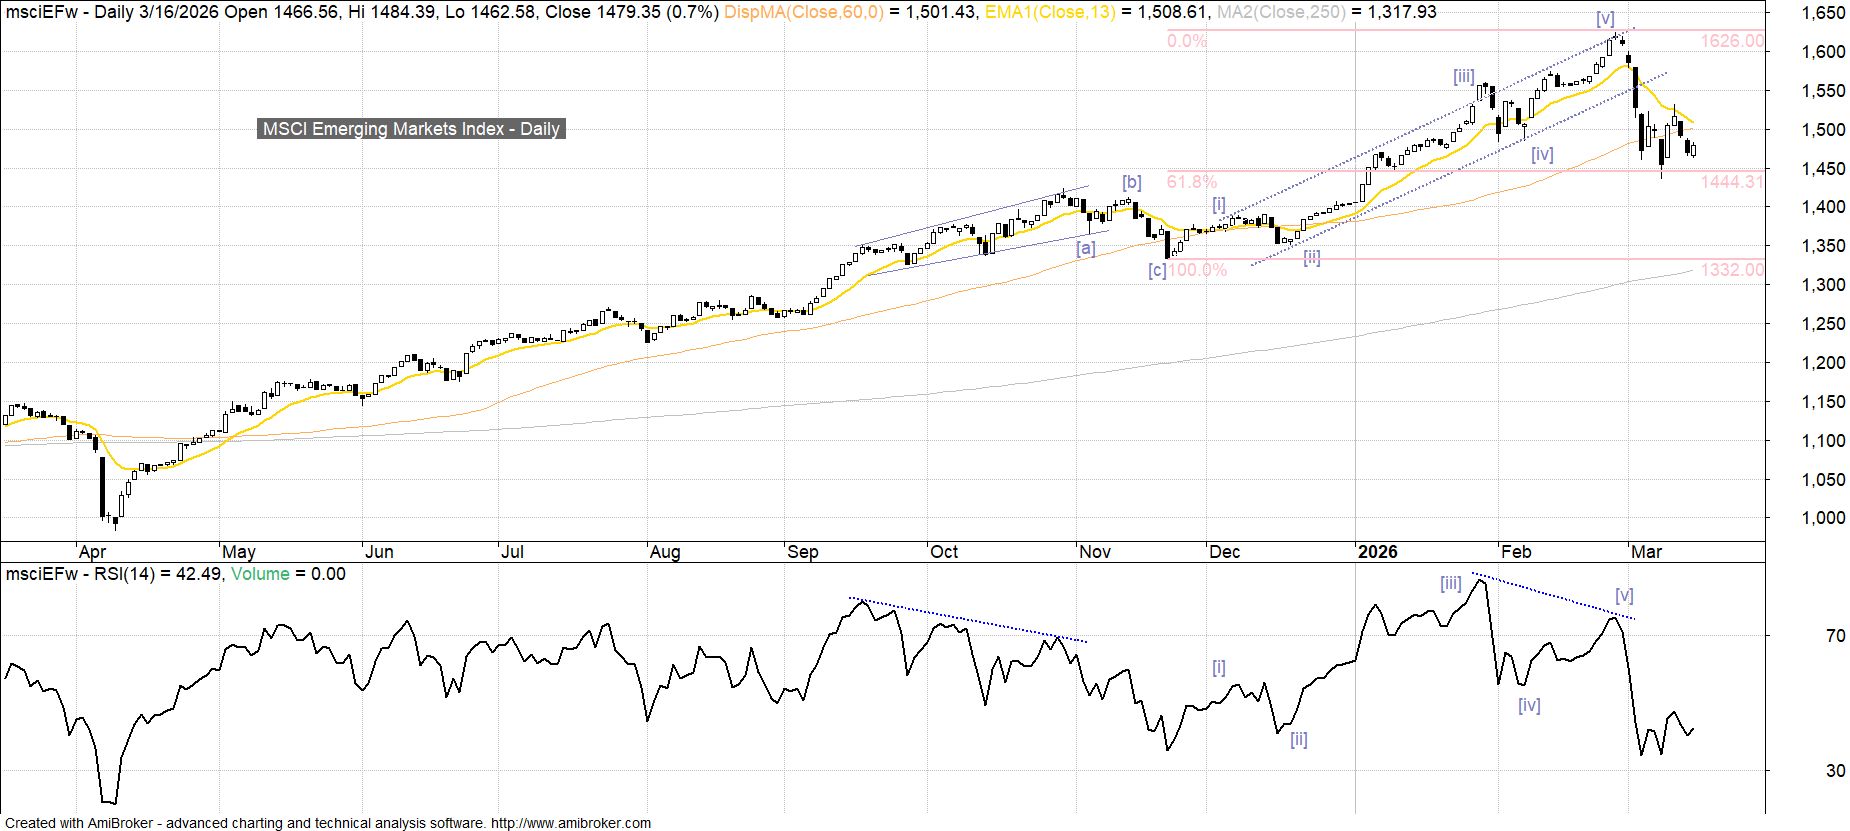Click wave [v] label at price chart peak
This screenshot has height=831, width=1850.
pyautogui.click(x=1605, y=18)
